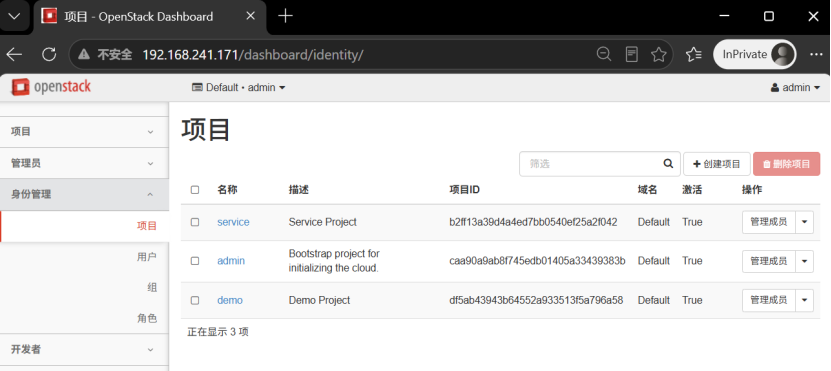This screenshot has height=371, width=831.
Task: Click ID b2ff13a39d4a4ed7bb0540ef25a2f042
Action: pyautogui.click(x=533, y=222)
